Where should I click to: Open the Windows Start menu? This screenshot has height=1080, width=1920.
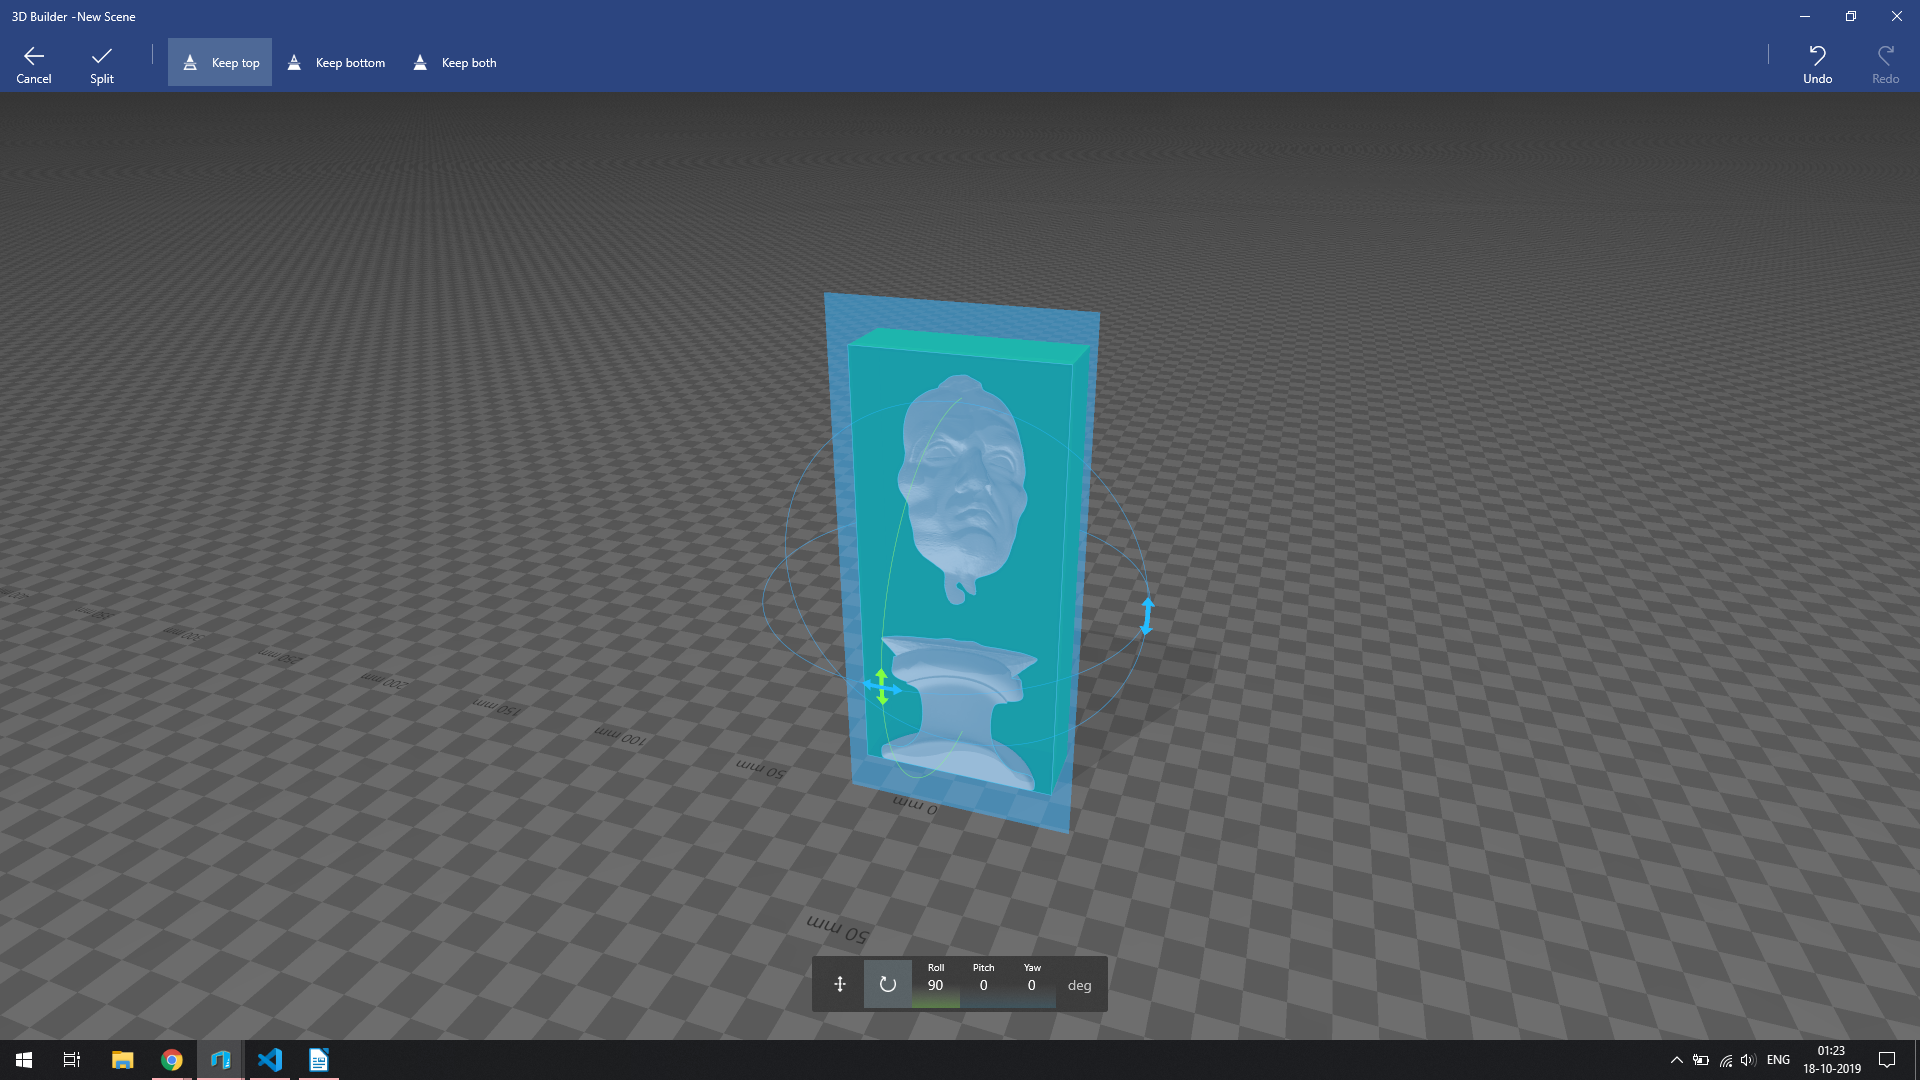pos(24,1060)
